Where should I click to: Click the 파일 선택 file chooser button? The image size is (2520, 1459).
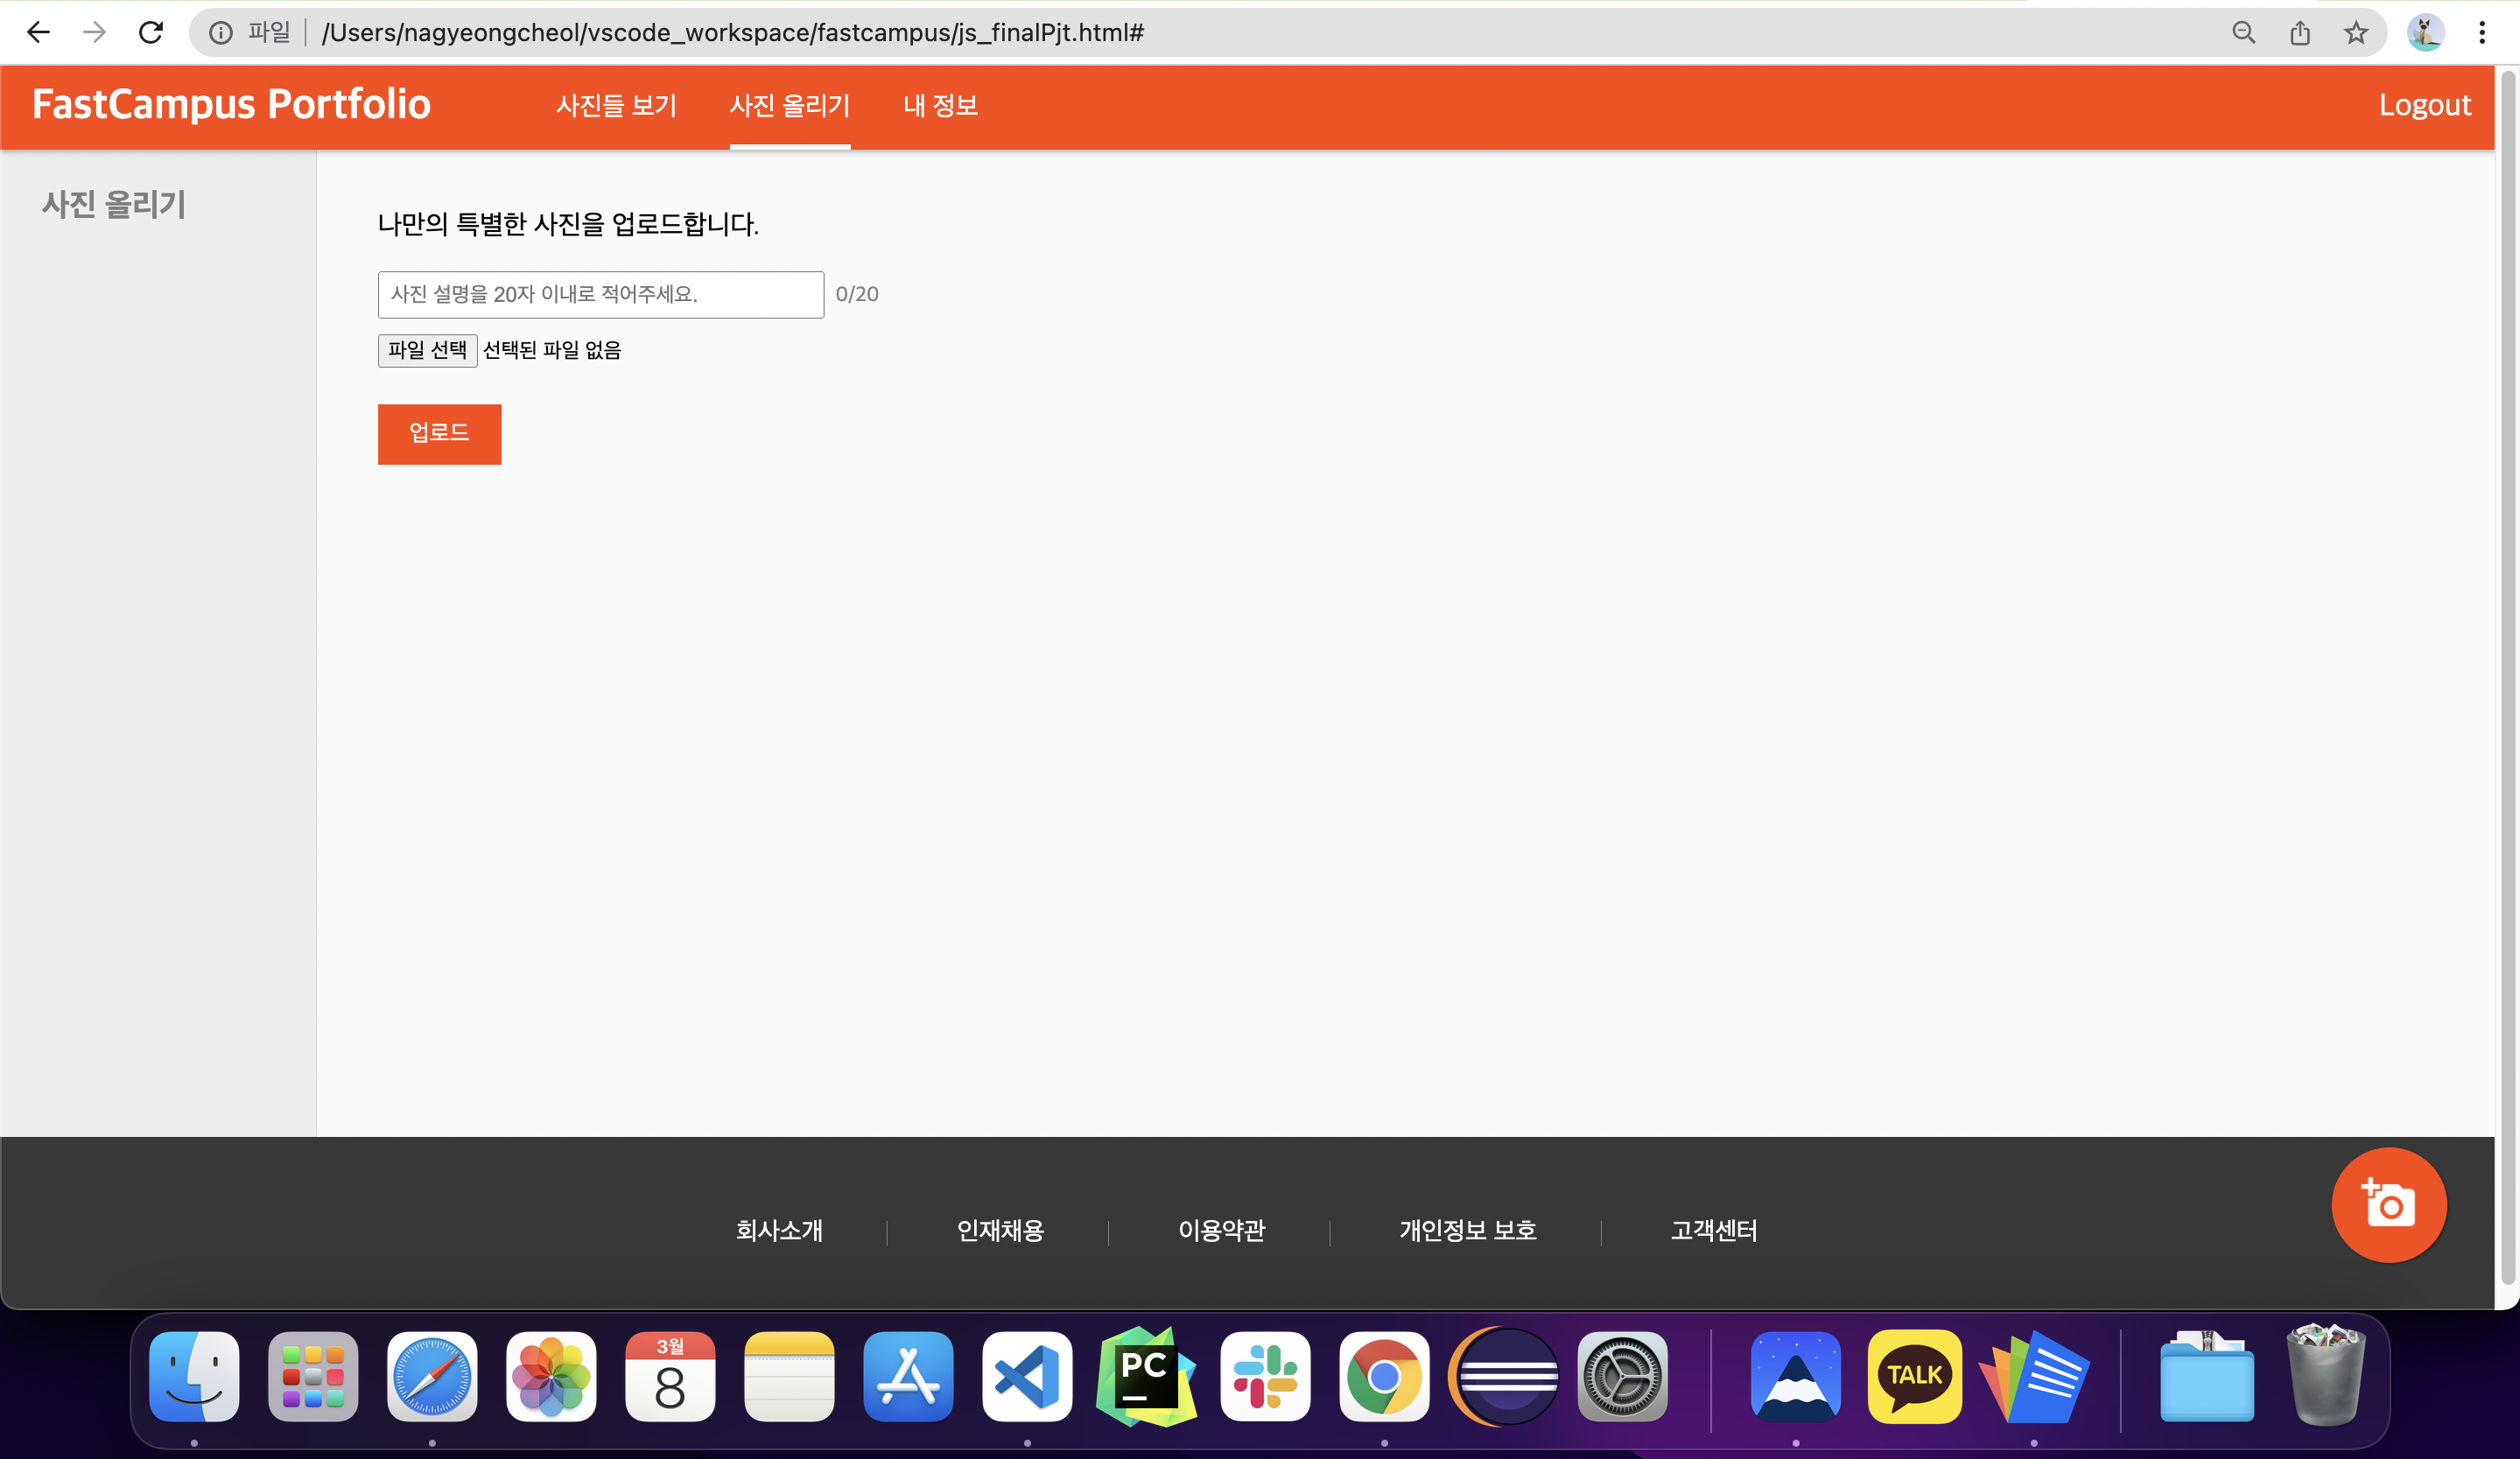tap(427, 350)
